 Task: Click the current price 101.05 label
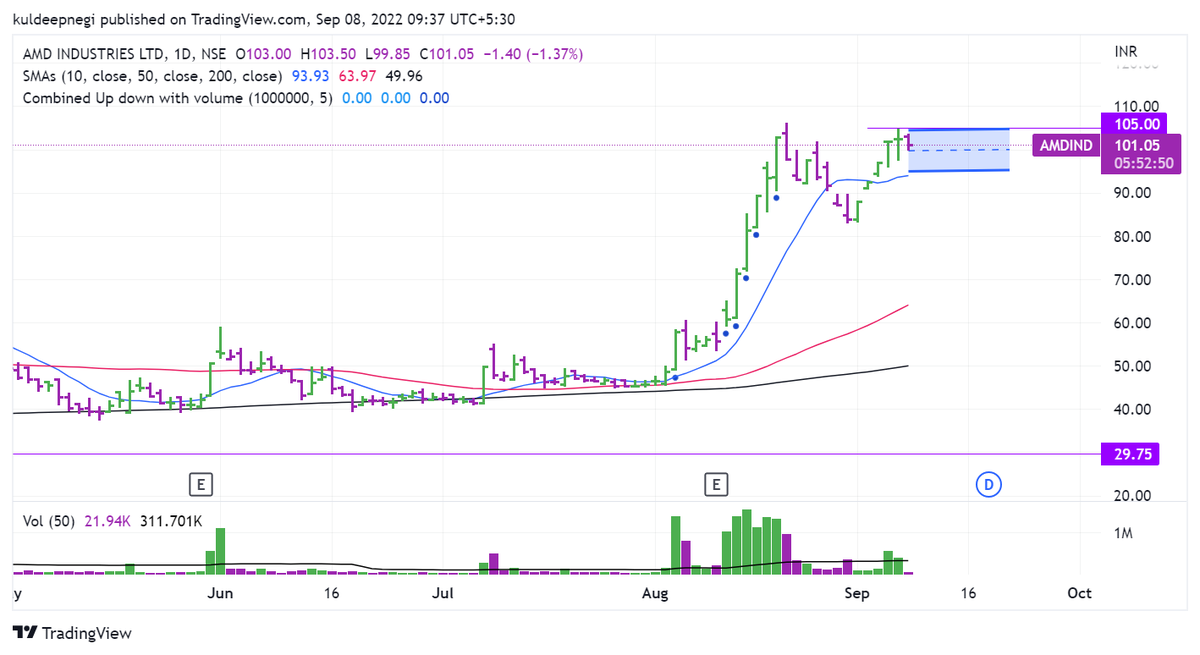point(1139,145)
